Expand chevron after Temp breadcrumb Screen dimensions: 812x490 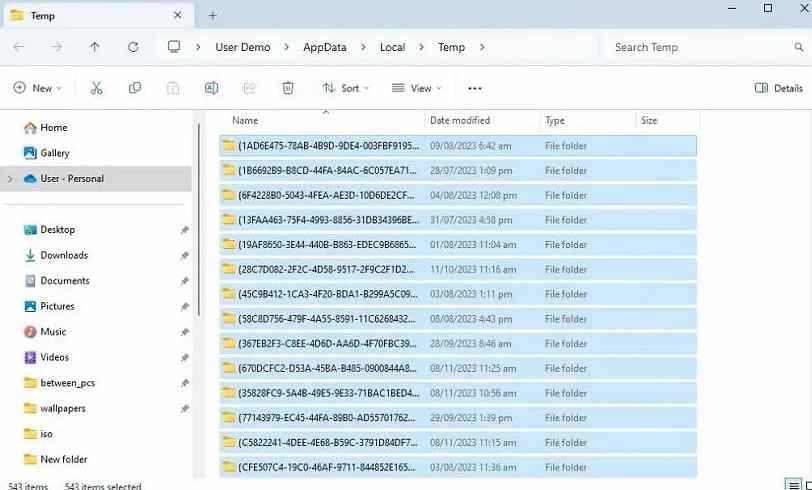[x=482, y=47]
